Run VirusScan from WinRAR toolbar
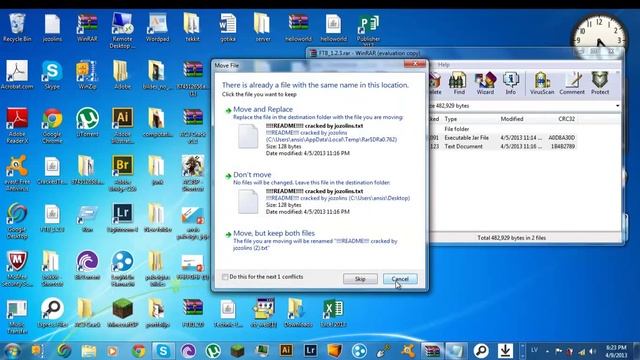Viewport: 640px width, 360px height. pos(542,83)
